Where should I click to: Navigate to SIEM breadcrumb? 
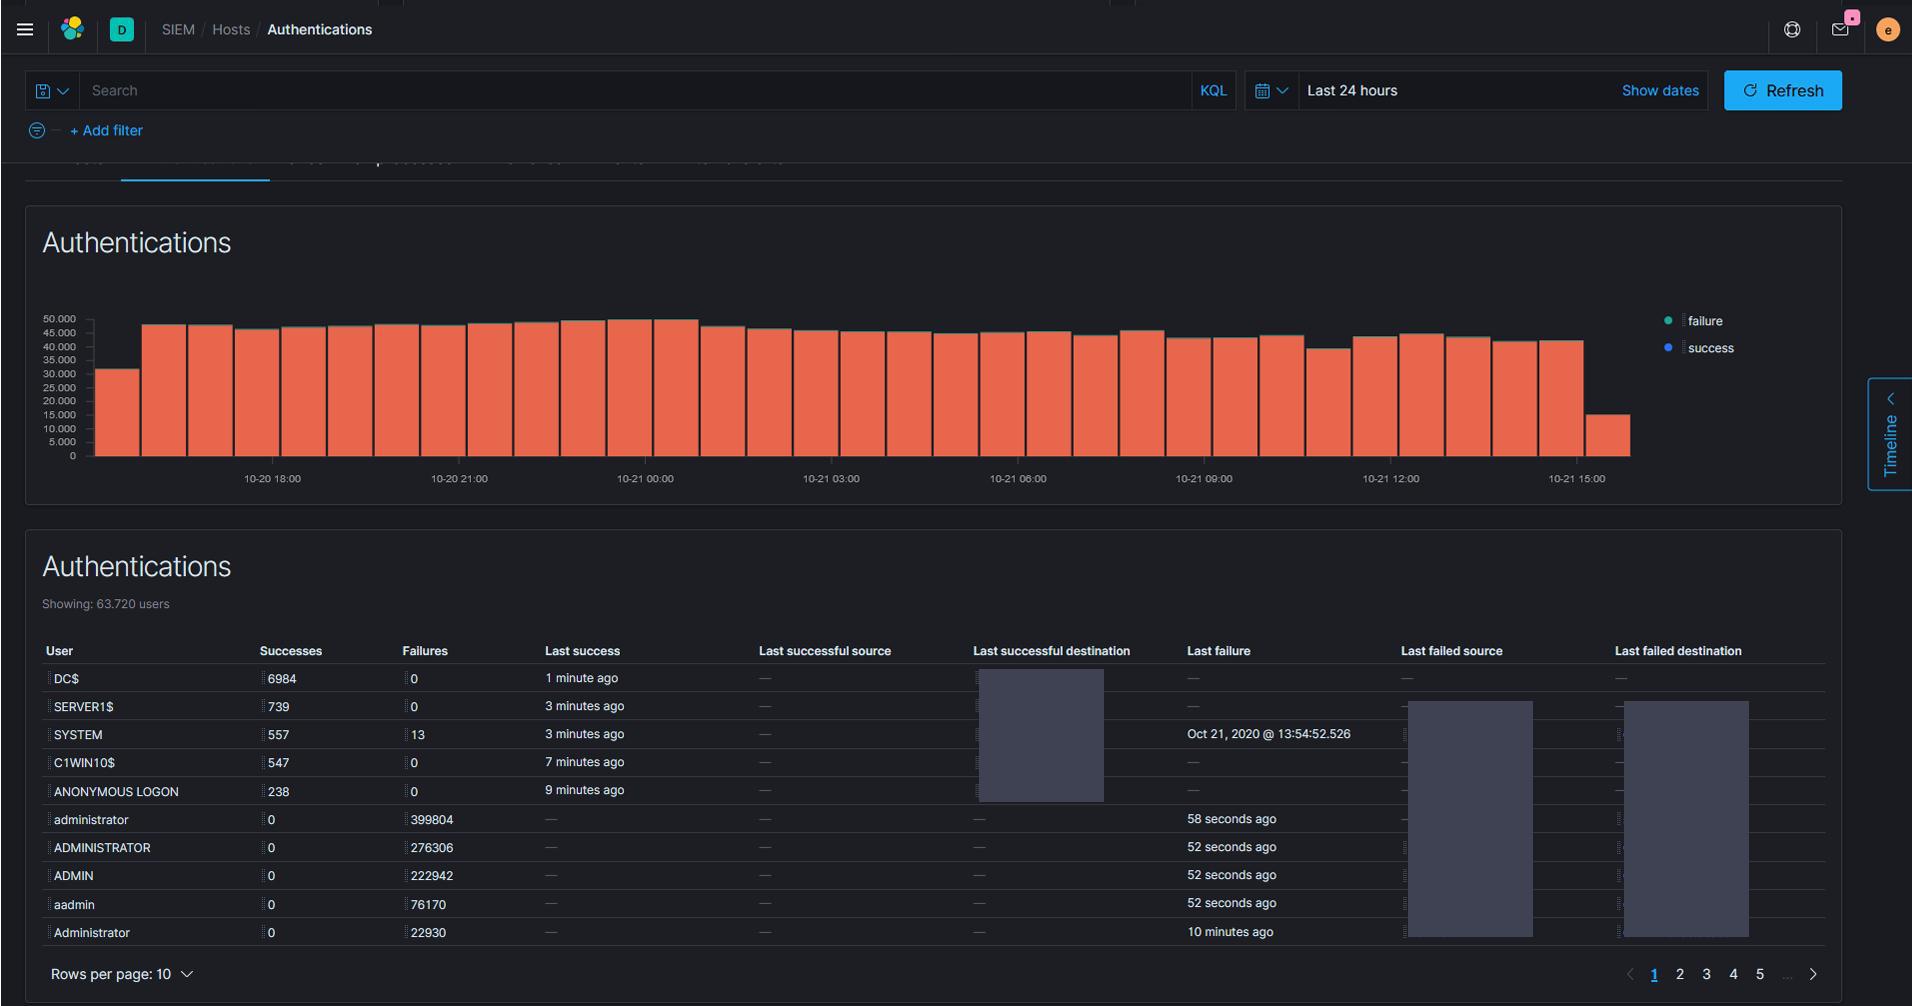click(178, 30)
